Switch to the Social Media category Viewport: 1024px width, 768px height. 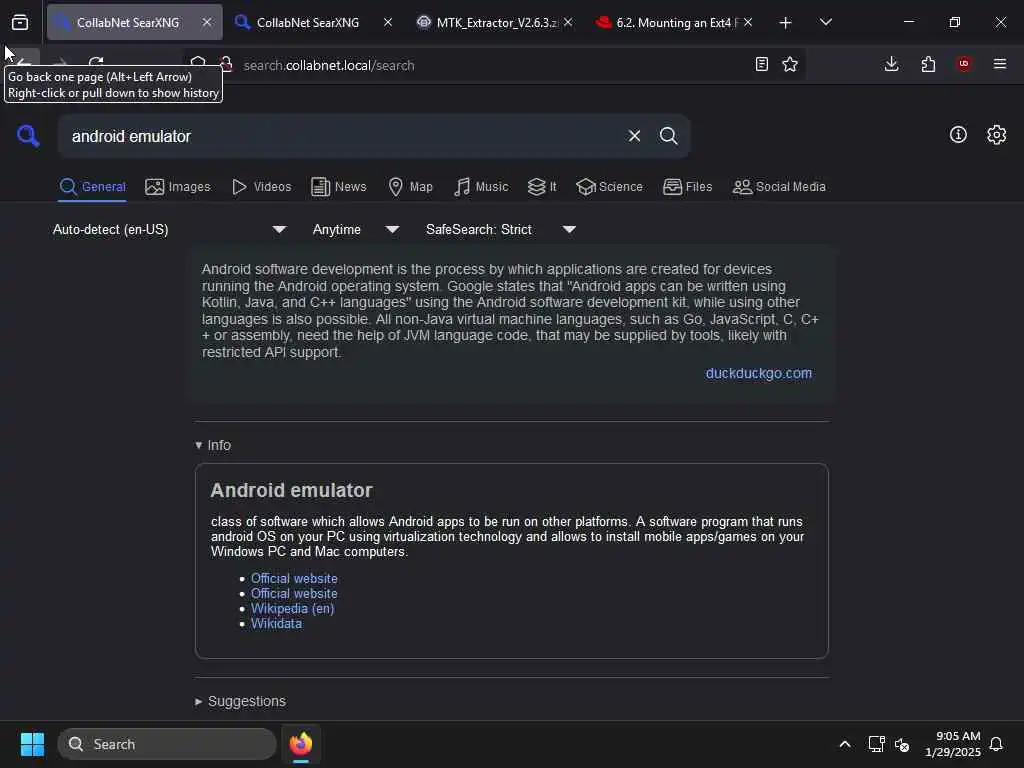(779, 187)
